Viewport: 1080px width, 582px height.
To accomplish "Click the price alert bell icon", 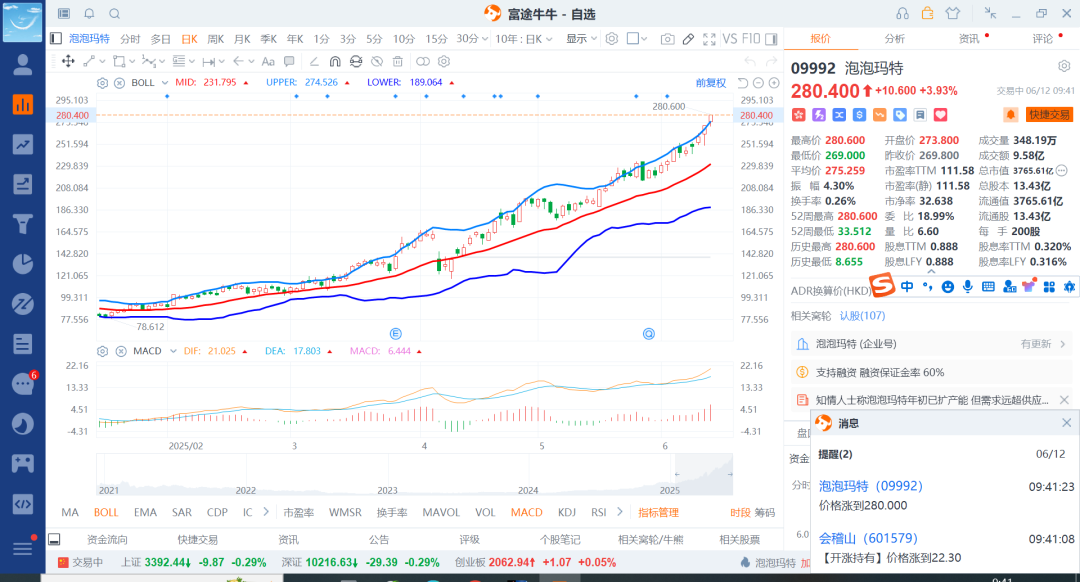I will pos(1011,115).
